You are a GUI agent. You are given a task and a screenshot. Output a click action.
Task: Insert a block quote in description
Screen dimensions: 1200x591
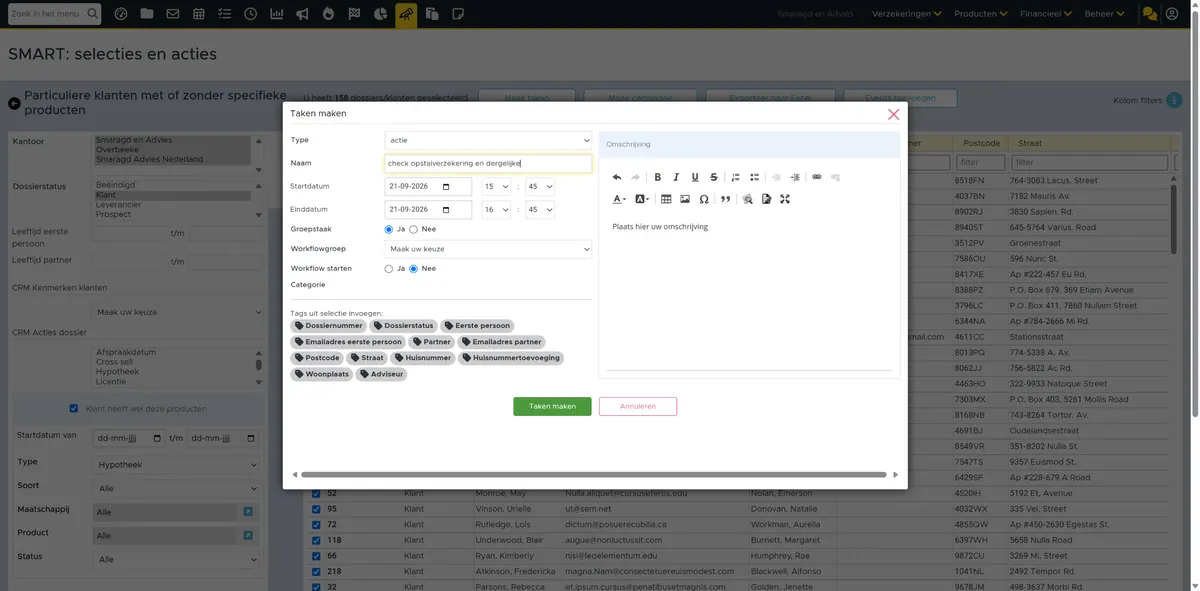click(726, 199)
